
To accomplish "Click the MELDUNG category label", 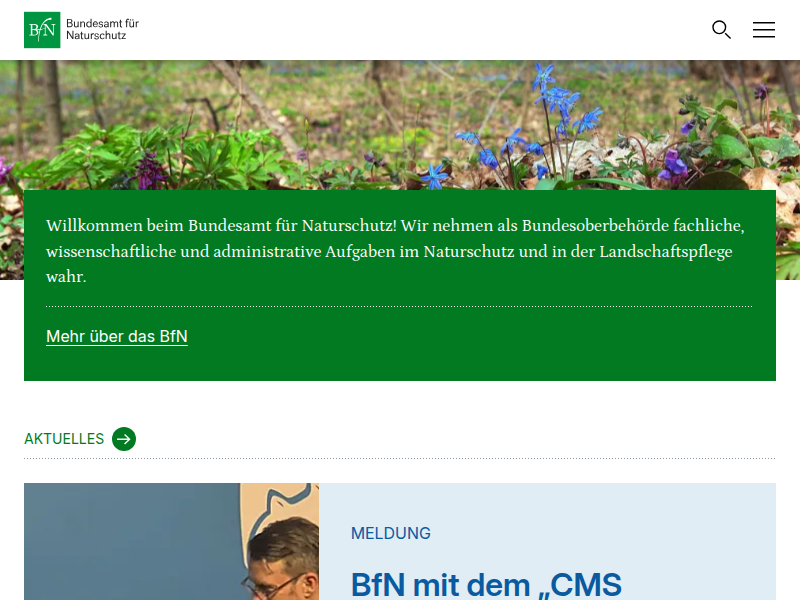I will pos(391,534).
